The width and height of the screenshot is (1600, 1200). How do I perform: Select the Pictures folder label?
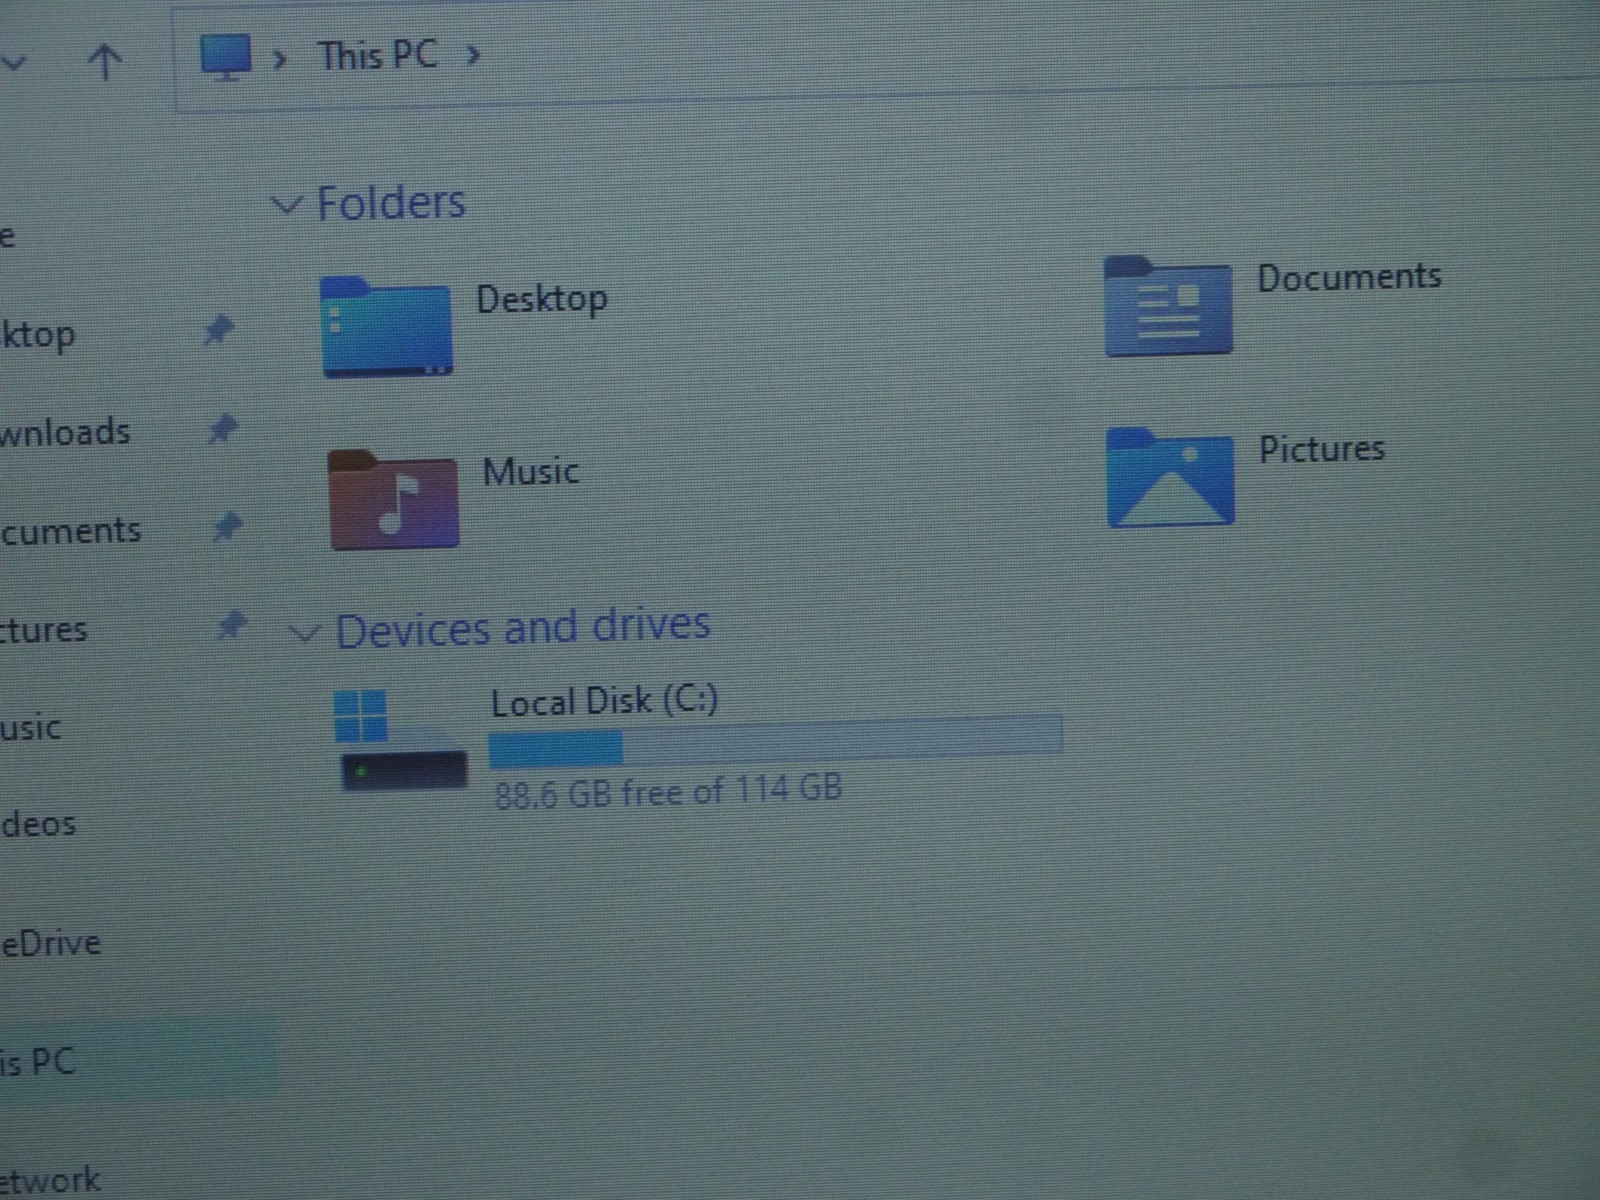[1321, 449]
